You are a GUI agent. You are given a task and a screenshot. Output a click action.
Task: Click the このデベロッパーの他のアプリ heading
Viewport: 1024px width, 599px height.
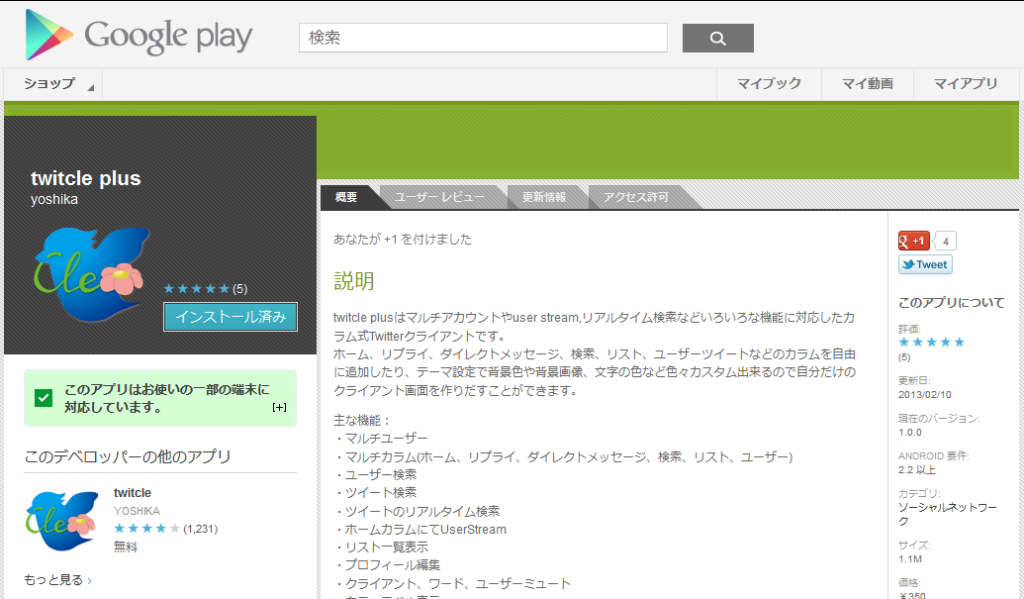pos(127,457)
